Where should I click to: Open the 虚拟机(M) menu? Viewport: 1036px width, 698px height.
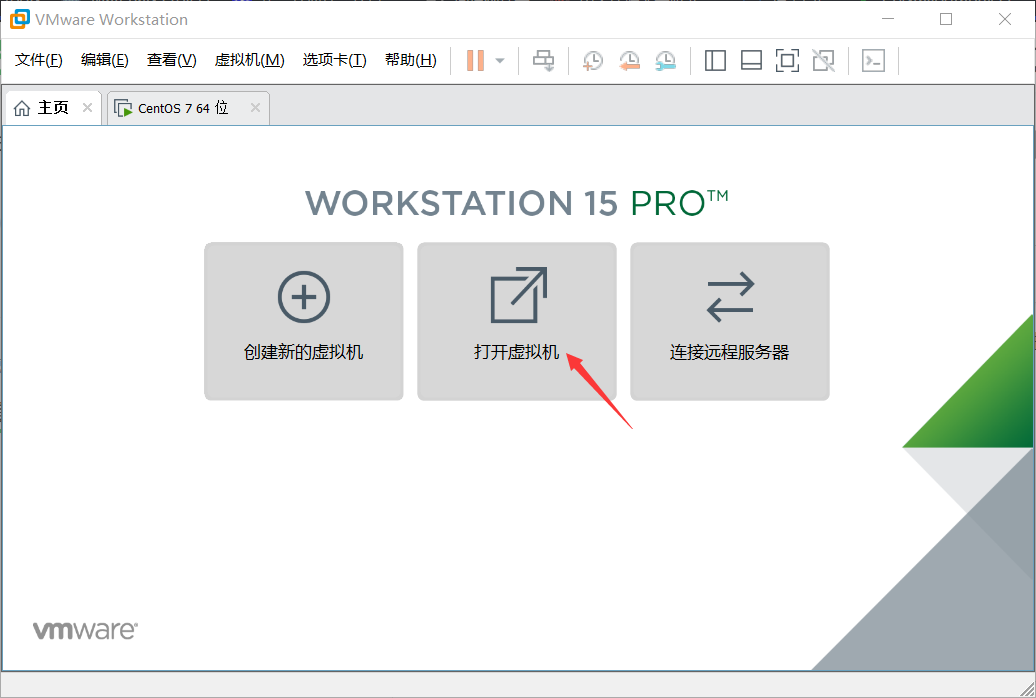(249, 60)
